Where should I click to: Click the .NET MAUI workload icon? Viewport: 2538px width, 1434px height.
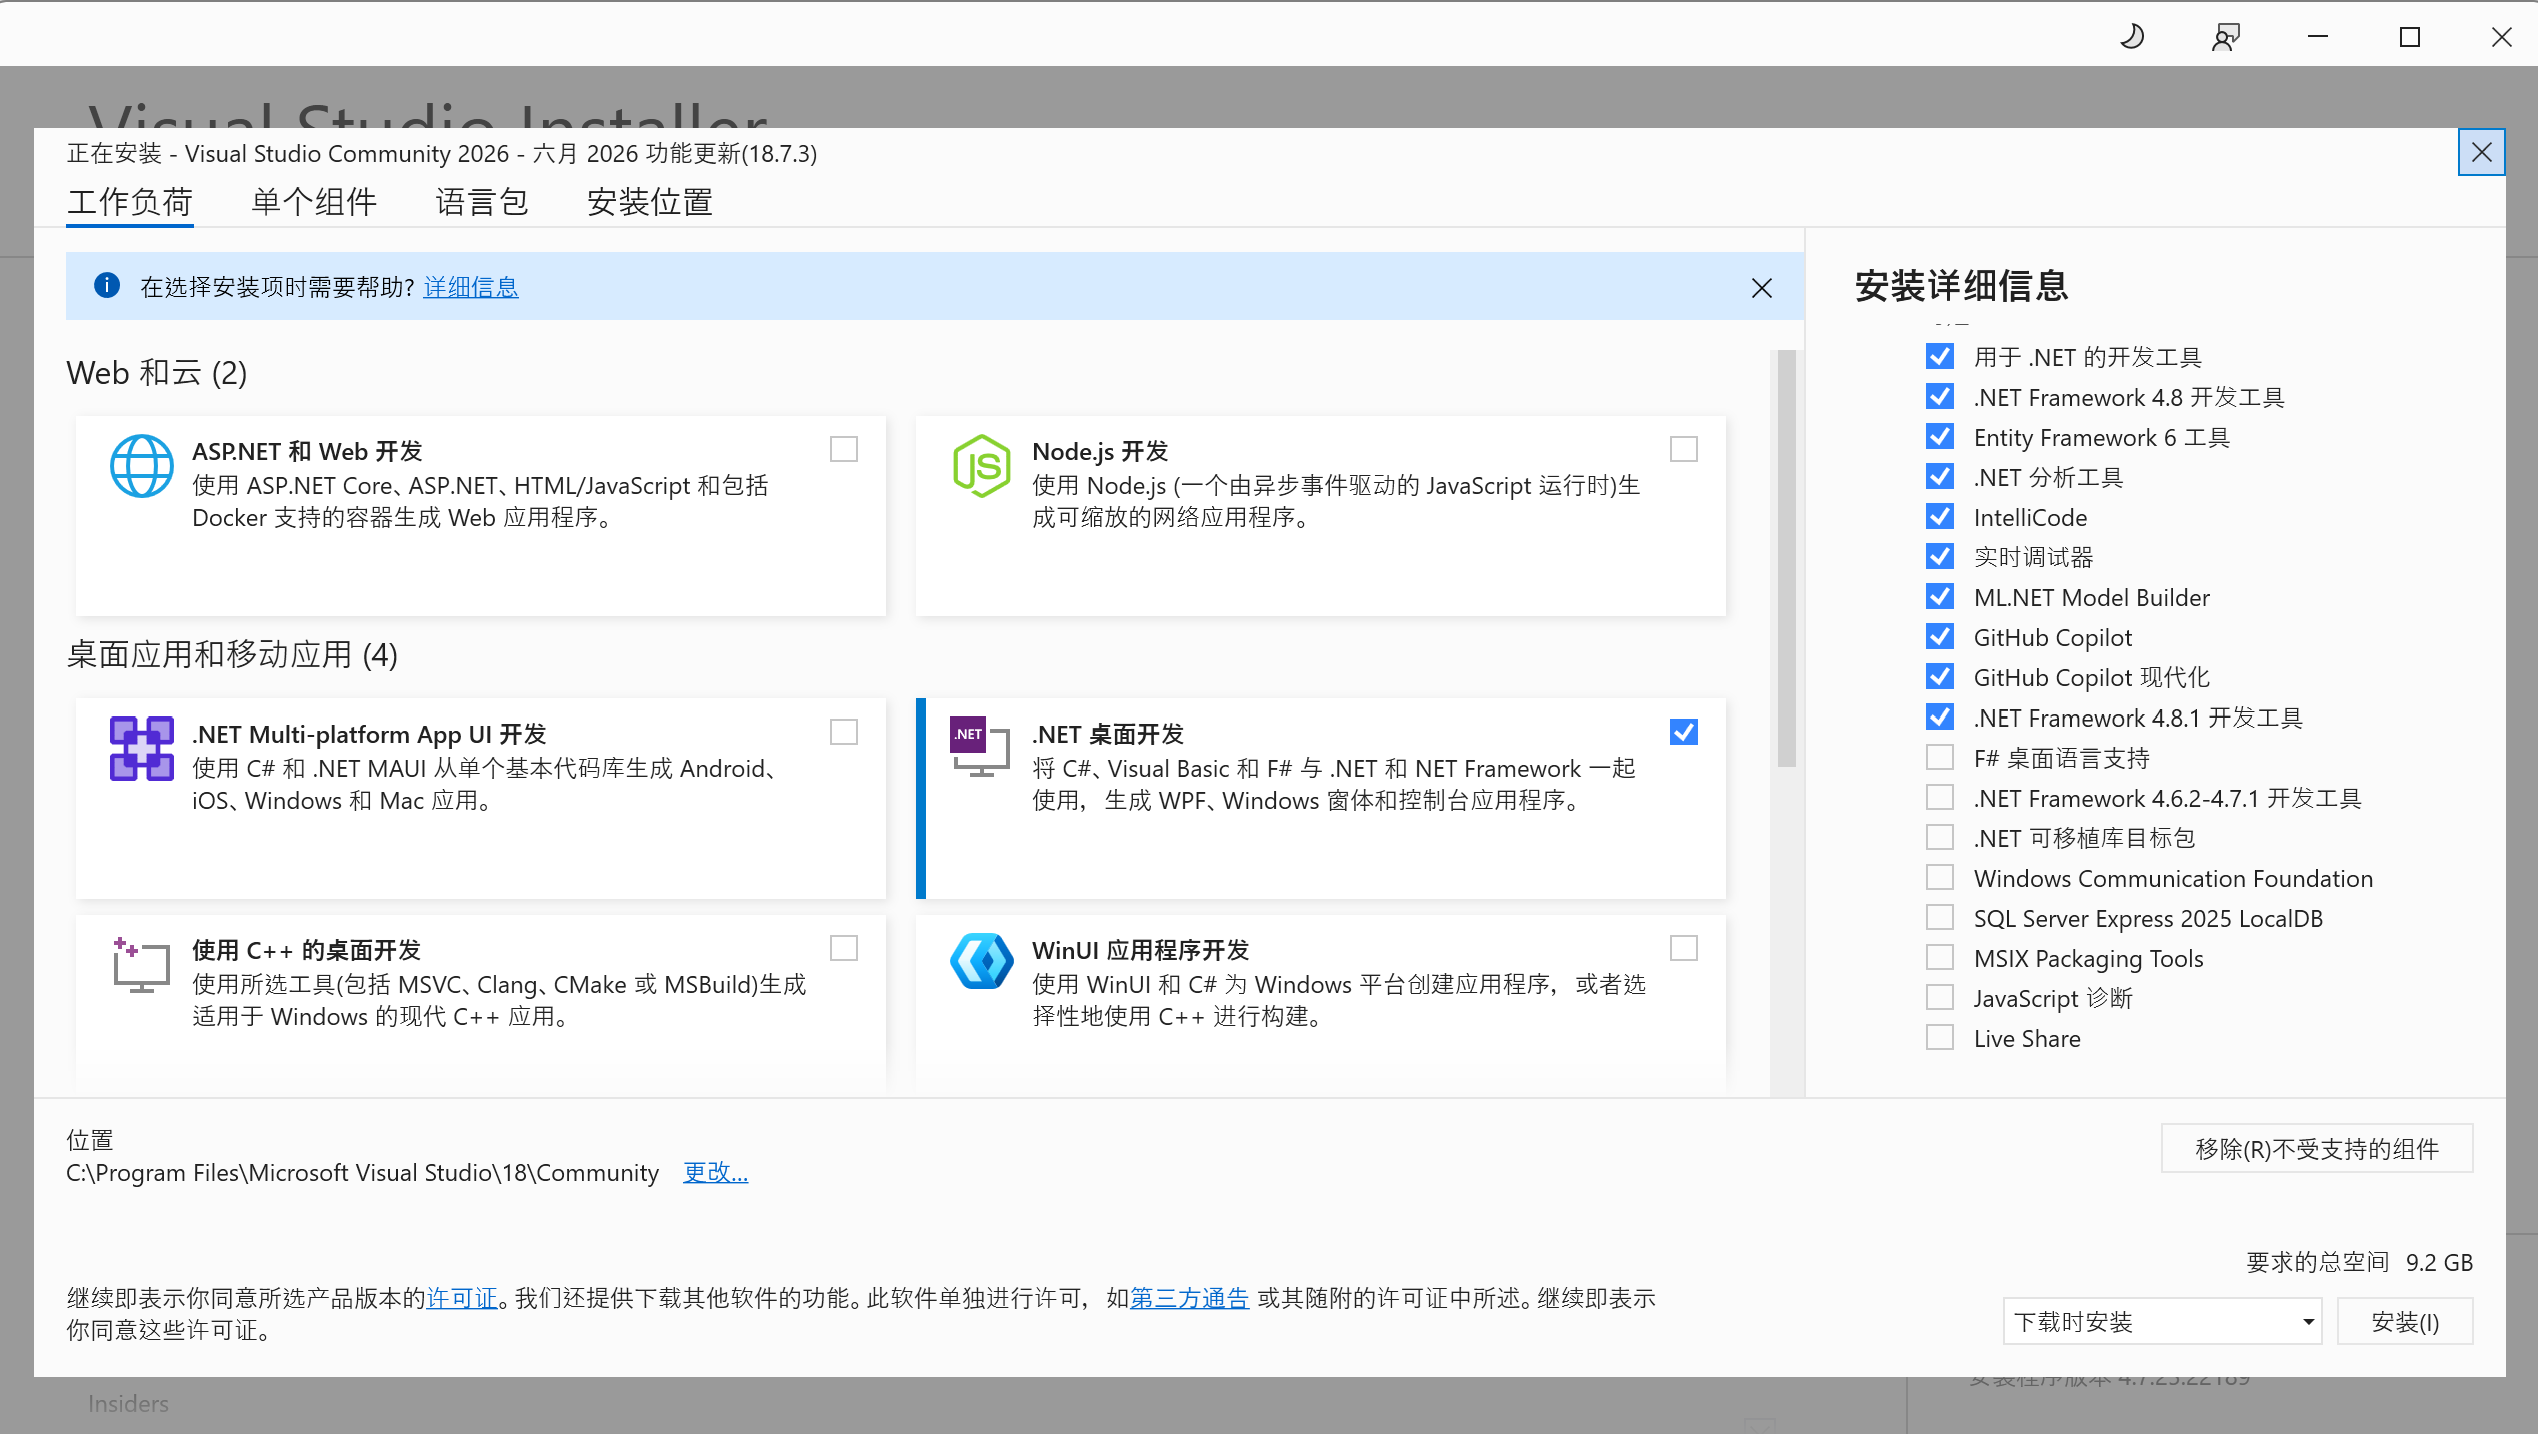point(141,748)
